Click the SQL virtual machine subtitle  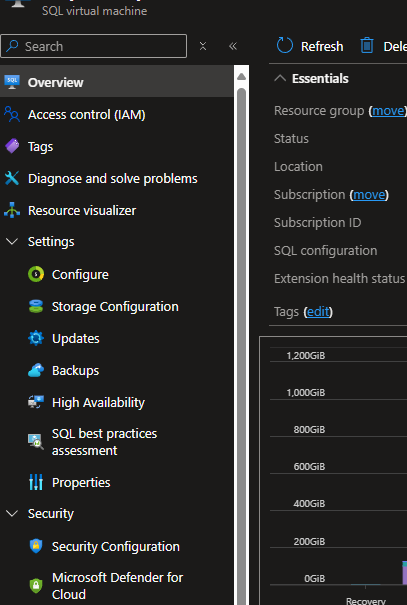click(x=95, y=11)
